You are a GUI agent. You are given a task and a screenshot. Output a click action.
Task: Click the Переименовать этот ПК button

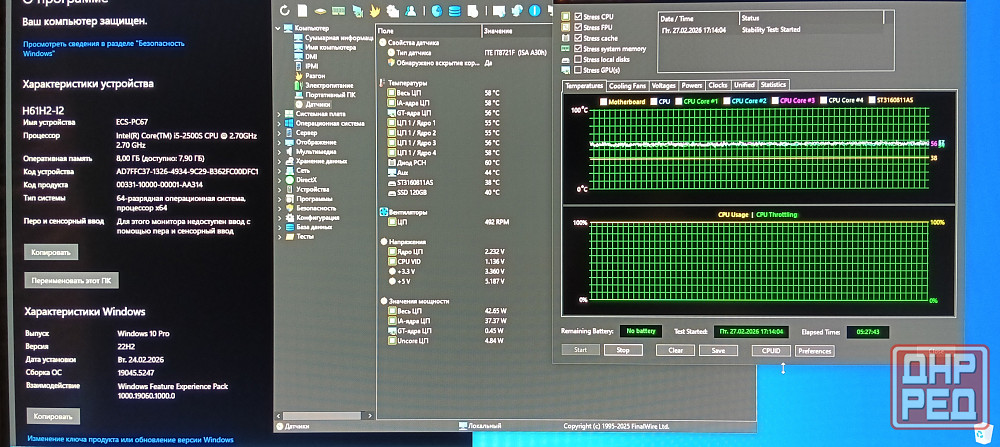(x=69, y=281)
